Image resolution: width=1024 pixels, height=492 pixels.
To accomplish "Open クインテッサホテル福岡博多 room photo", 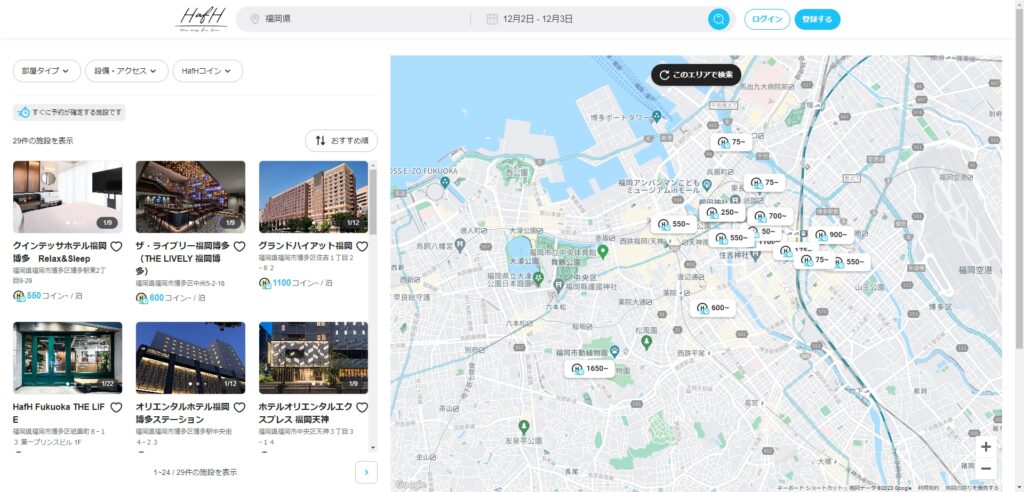I will [x=67, y=197].
